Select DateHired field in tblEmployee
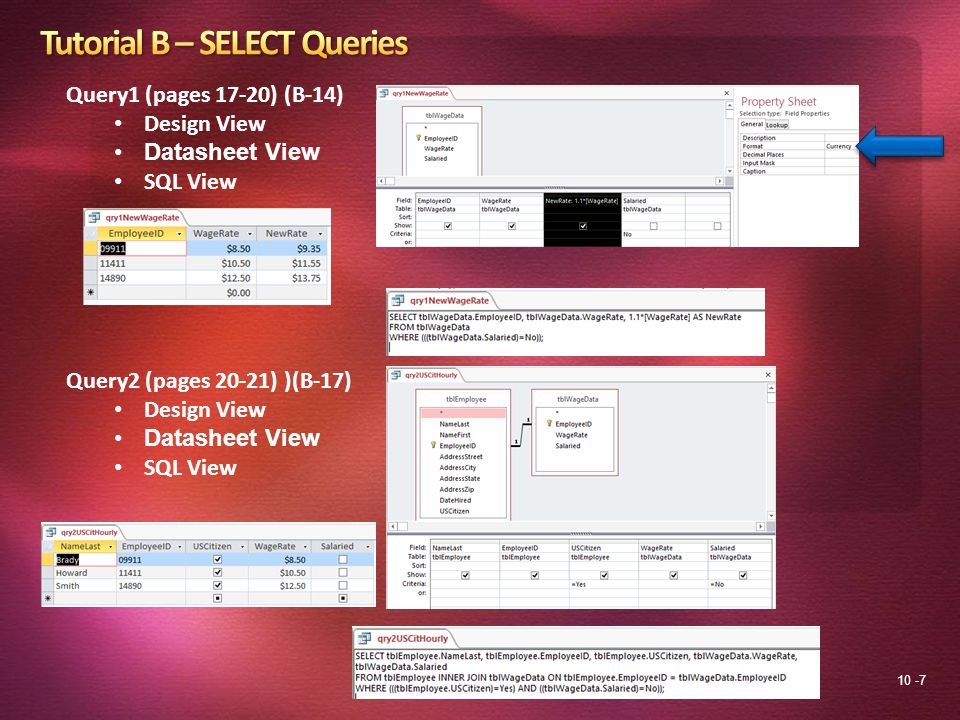 455,500
